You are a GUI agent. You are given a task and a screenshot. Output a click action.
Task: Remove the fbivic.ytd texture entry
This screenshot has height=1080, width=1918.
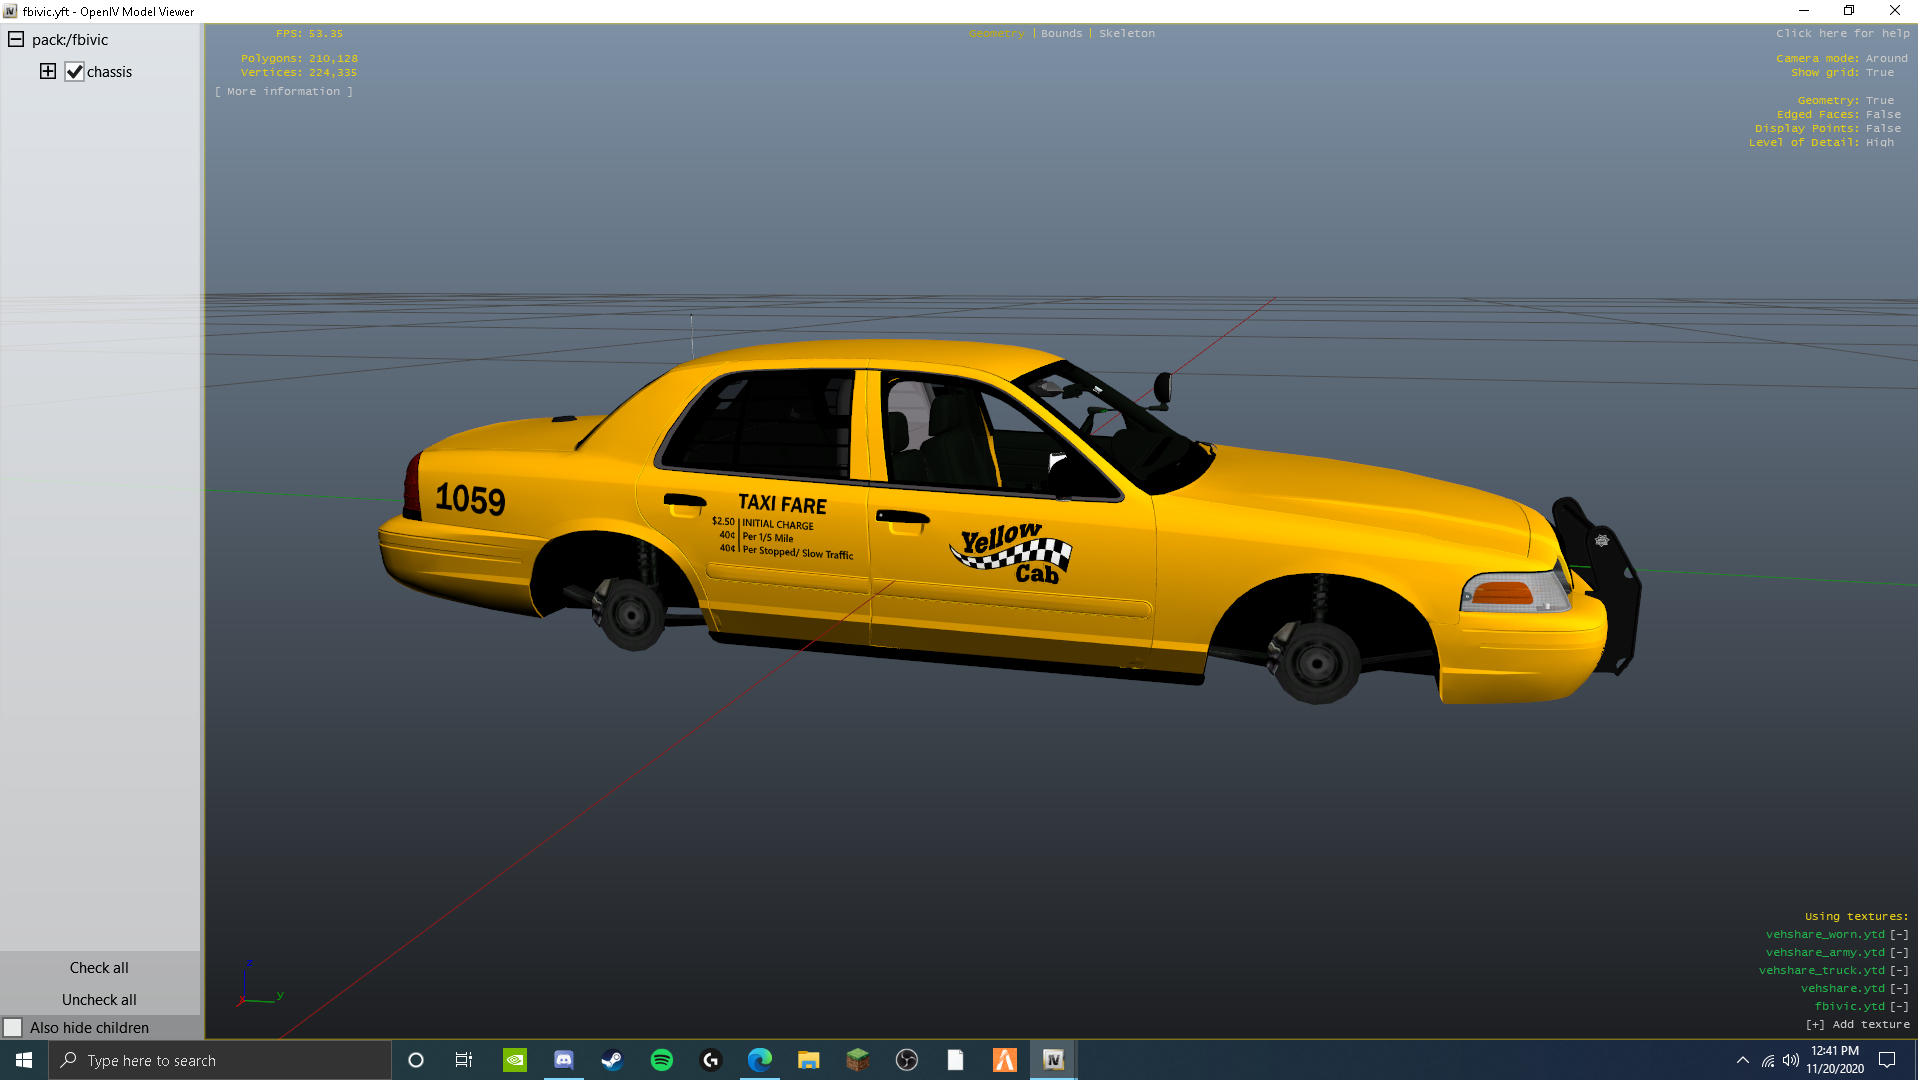click(x=1898, y=1006)
